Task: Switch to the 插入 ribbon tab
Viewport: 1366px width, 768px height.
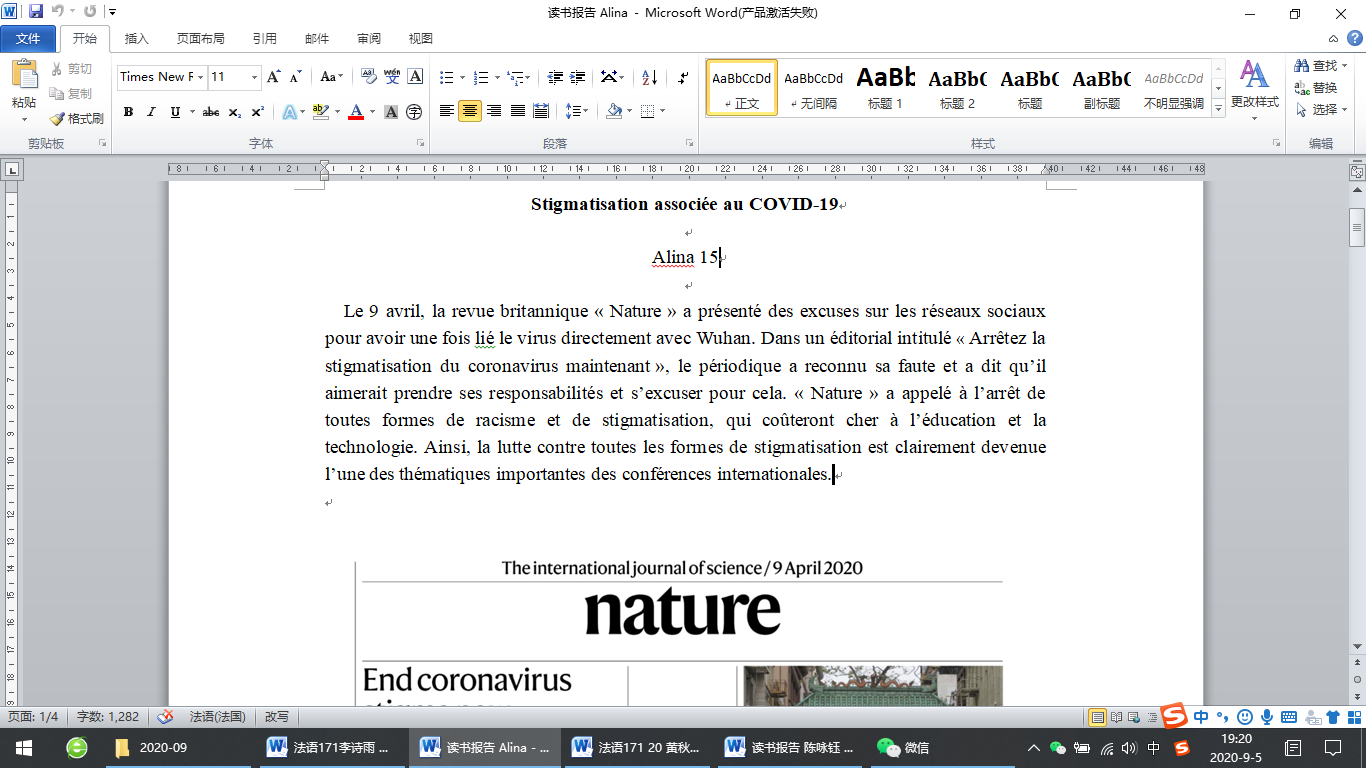Action: (x=136, y=39)
